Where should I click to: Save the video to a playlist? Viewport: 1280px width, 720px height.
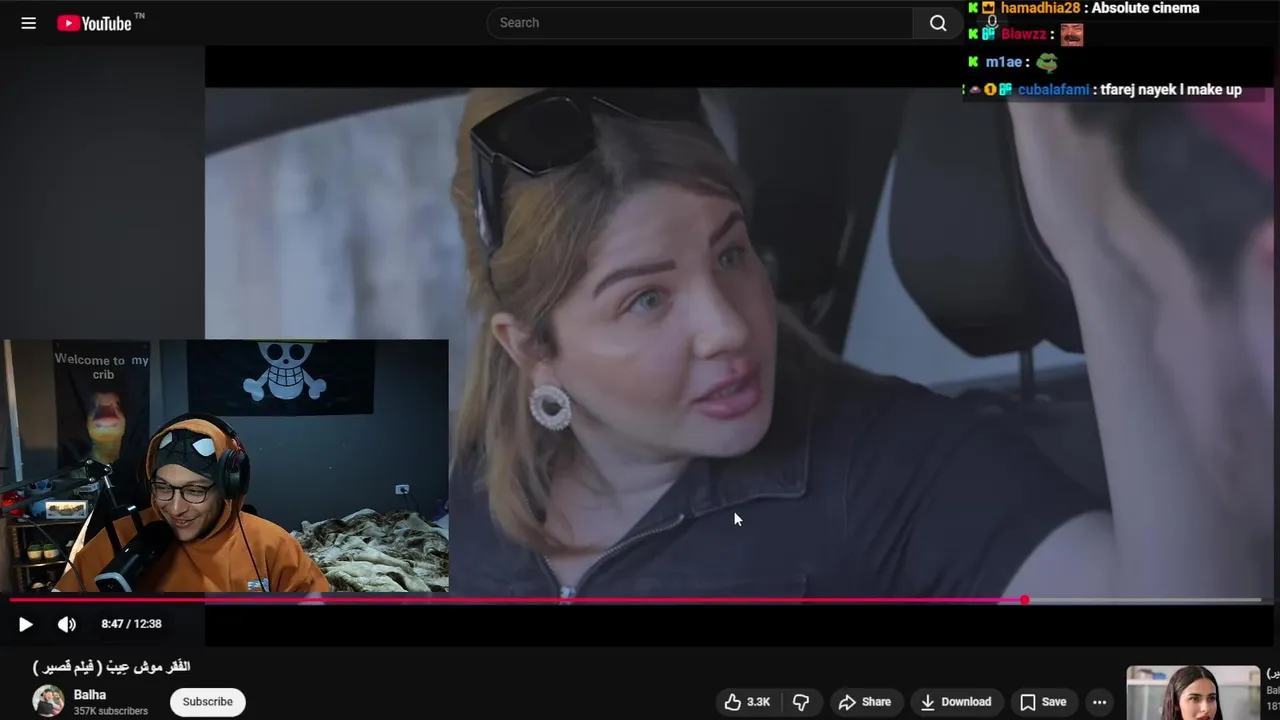1043,702
